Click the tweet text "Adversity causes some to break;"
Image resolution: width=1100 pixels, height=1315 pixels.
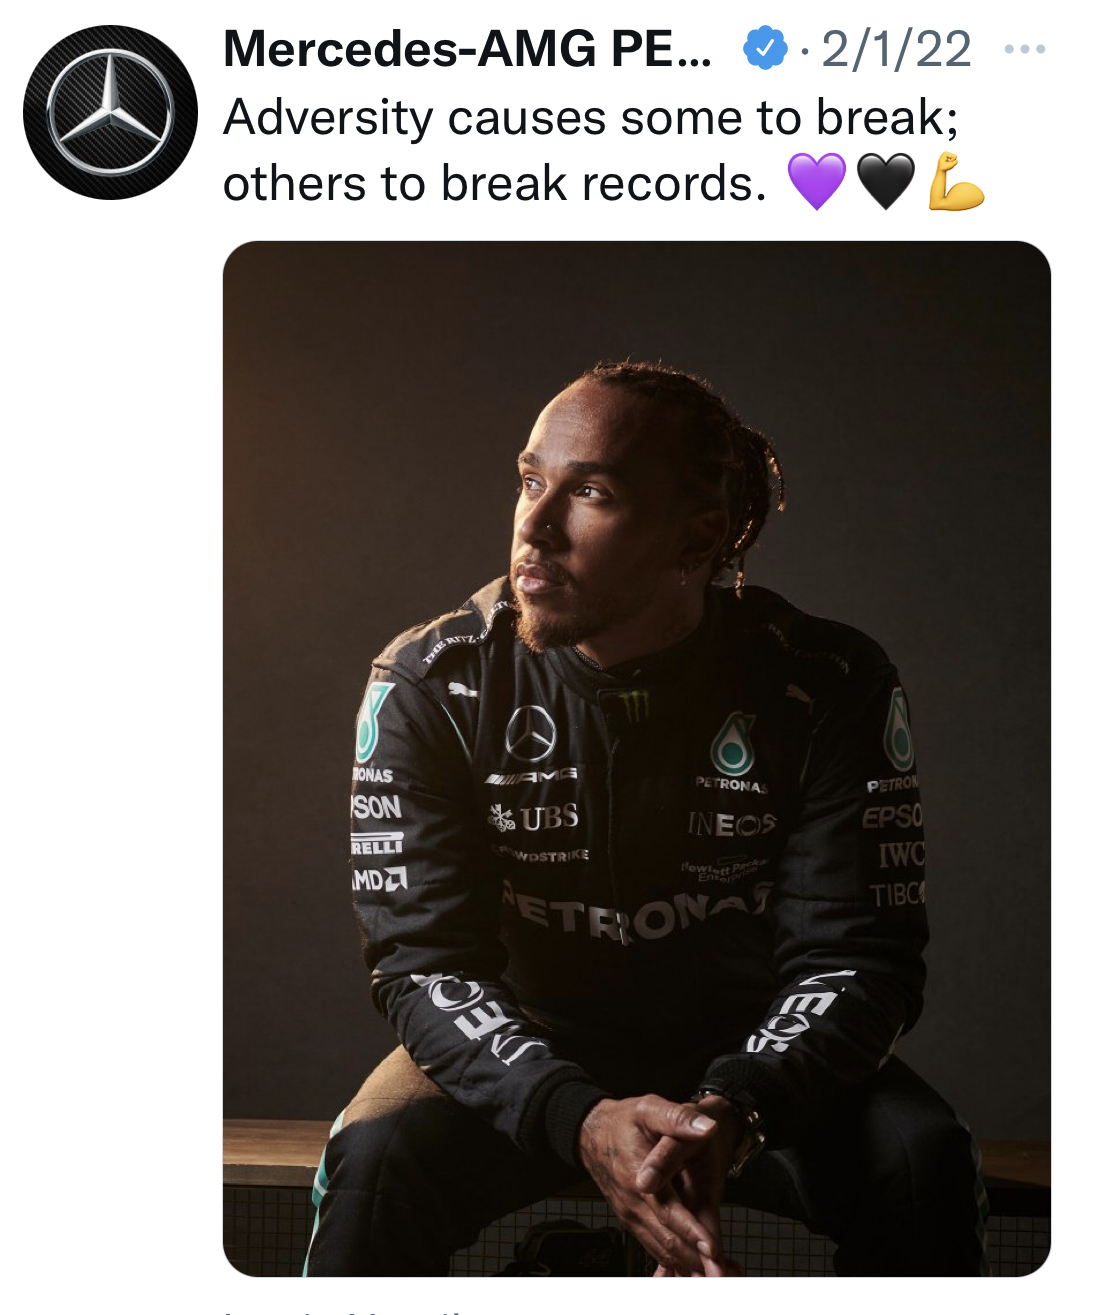(x=590, y=118)
